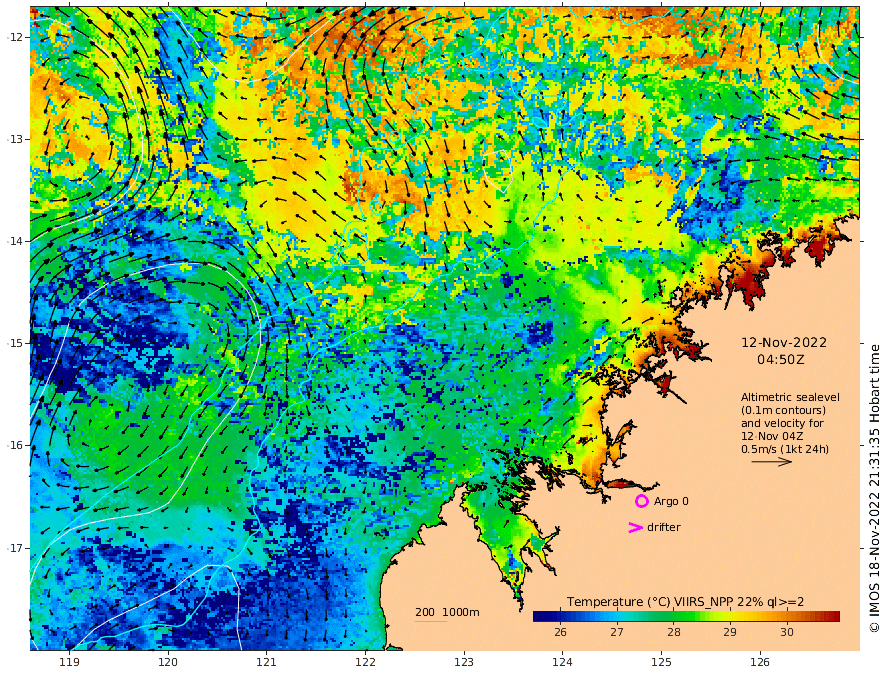Click latitude axis label -15
Viewport: 880px width, 680px height.
pos(15,343)
